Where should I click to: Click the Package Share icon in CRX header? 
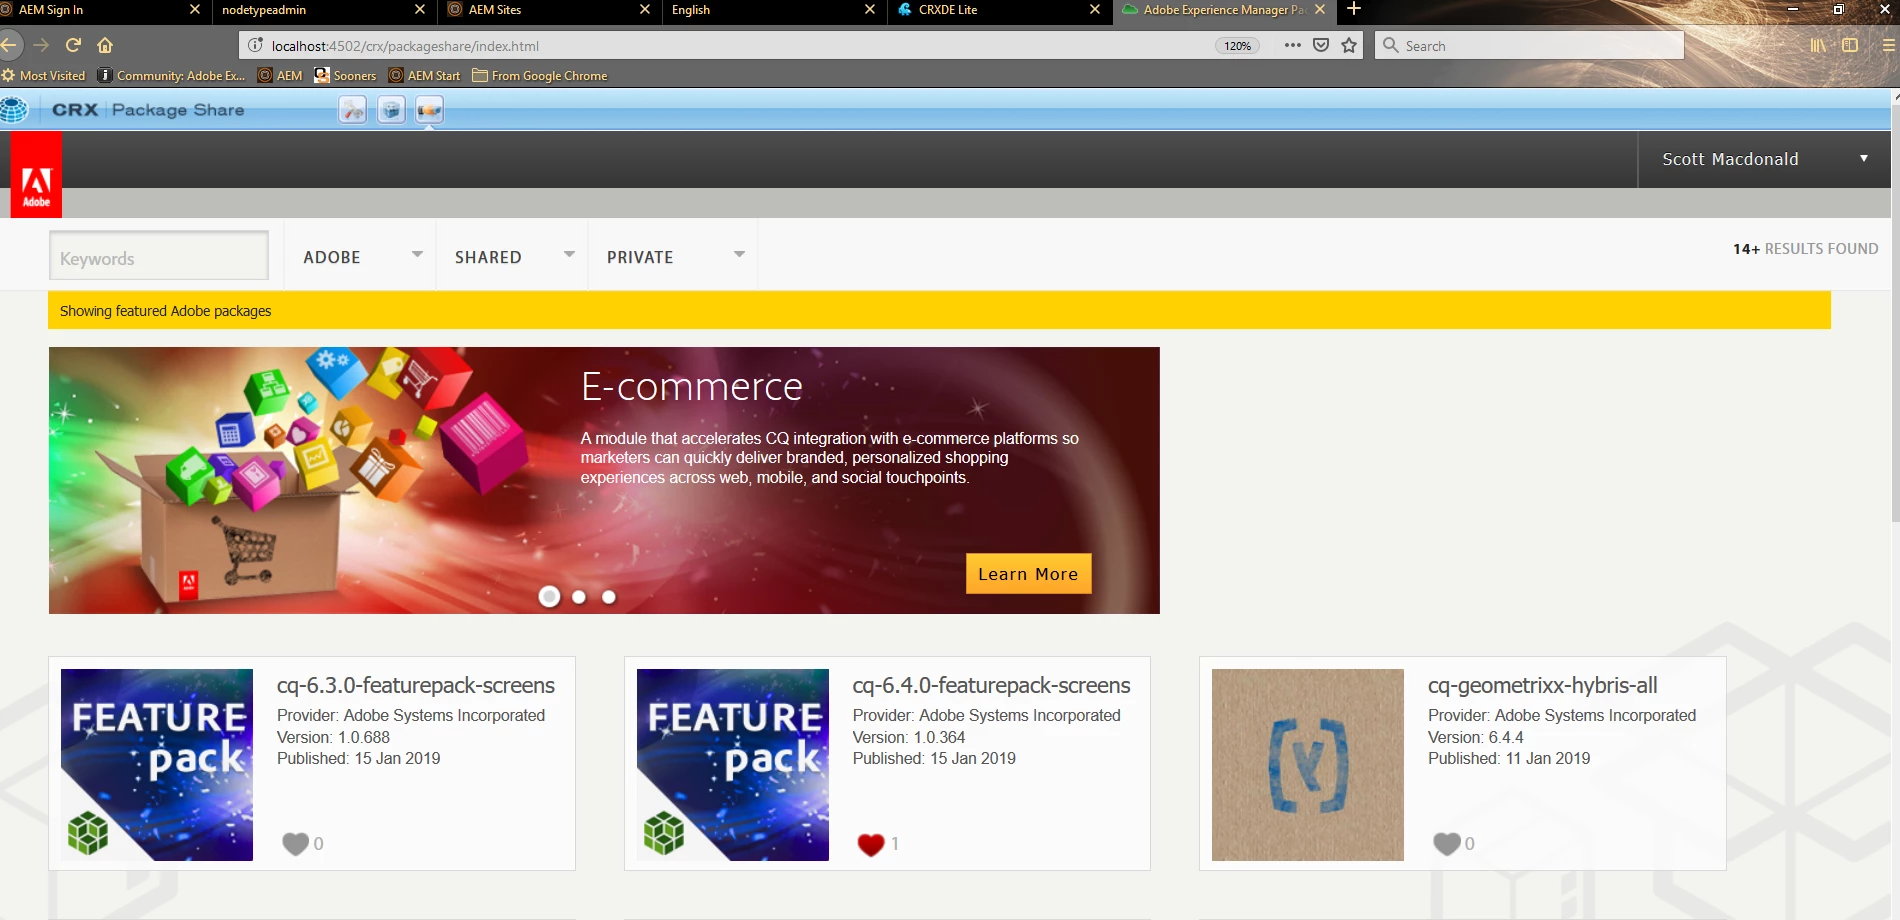[429, 110]
